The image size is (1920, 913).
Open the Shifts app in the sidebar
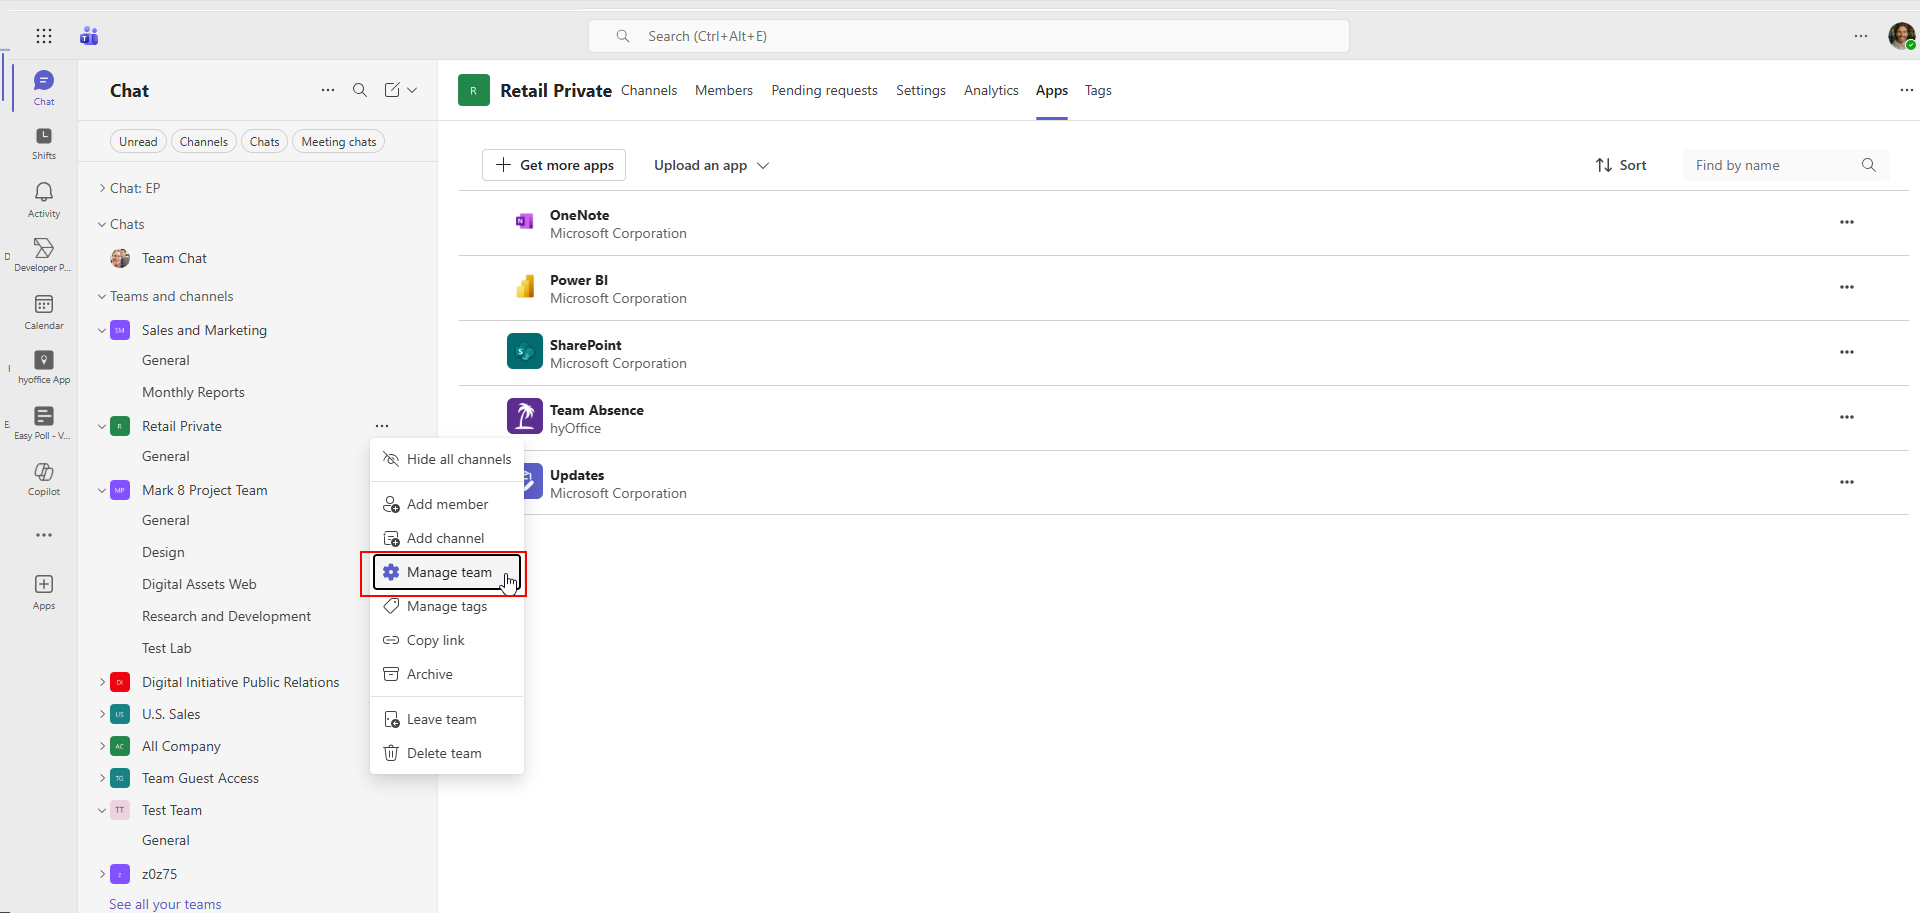pyautogui.click(x=43, y=143)
